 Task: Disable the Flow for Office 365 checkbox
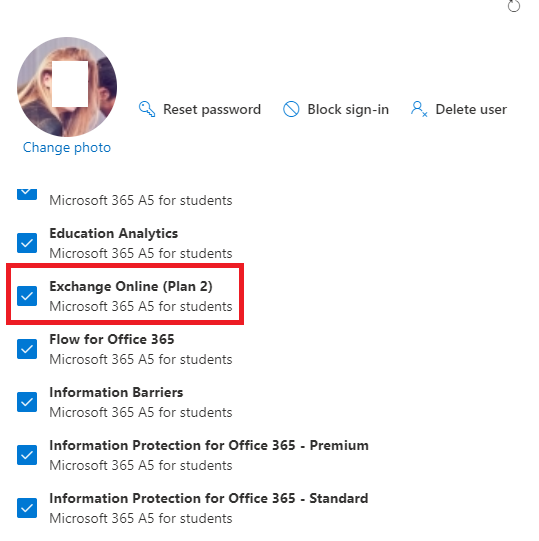(x=27, y=349)
